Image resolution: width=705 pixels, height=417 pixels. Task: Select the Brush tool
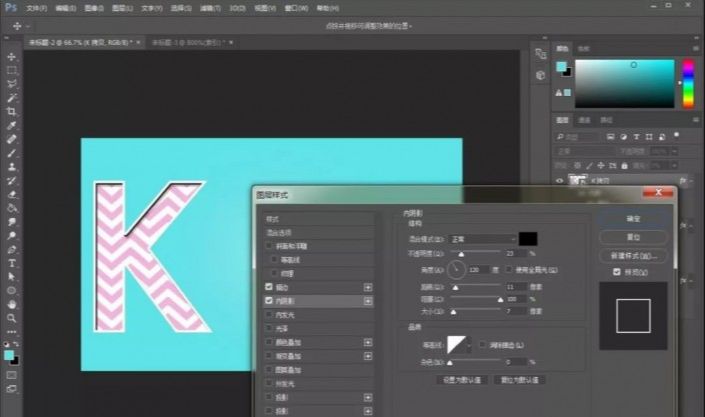point(12,153)
